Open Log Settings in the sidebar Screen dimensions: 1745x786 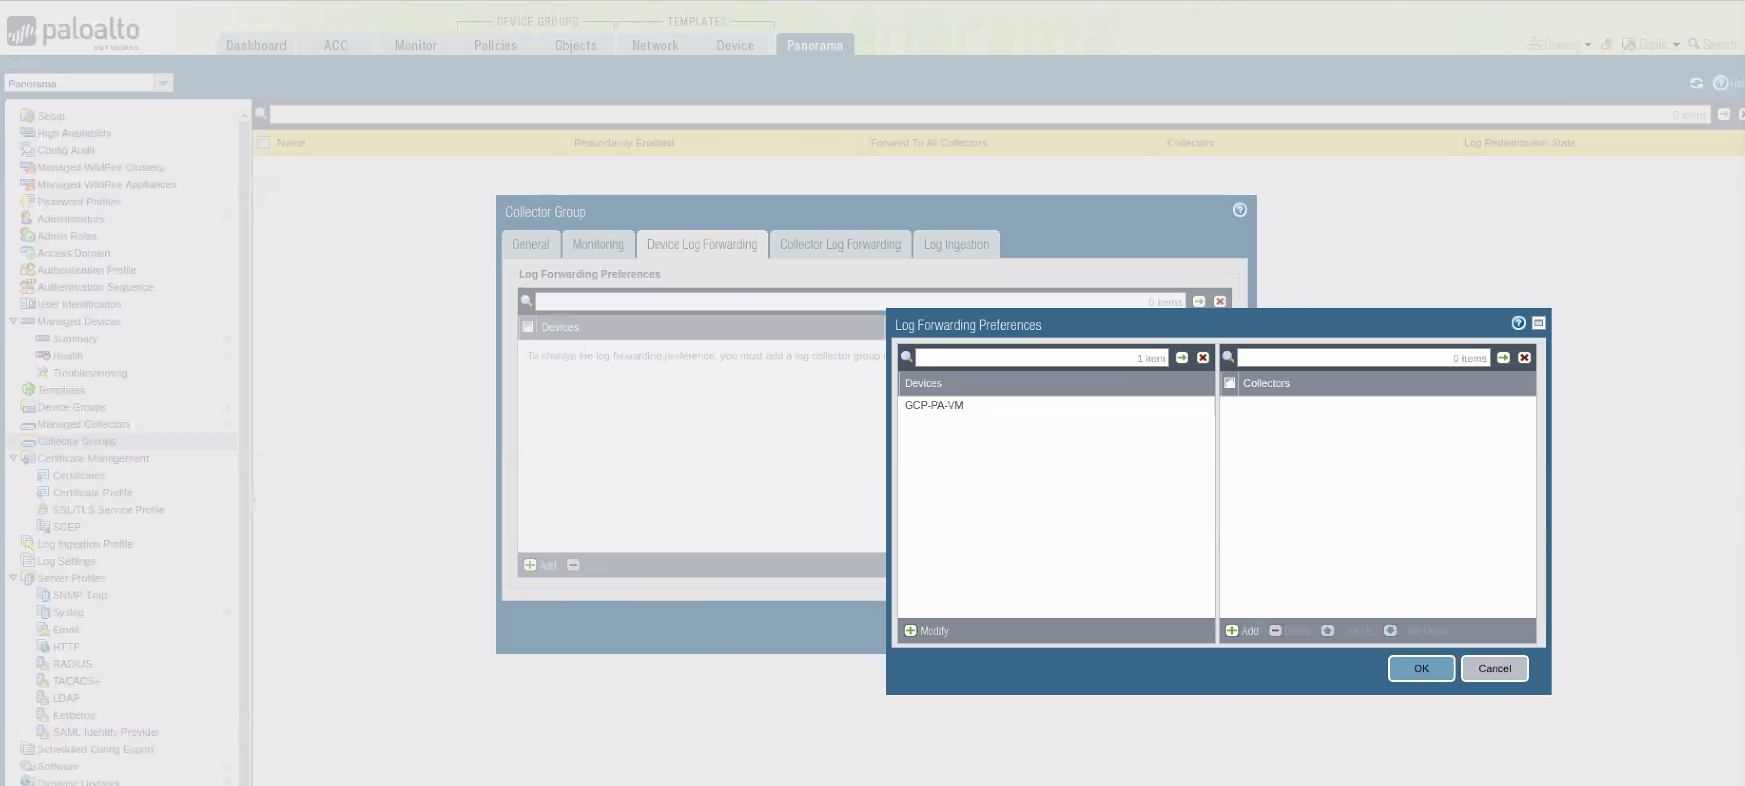tap(66, 561)
